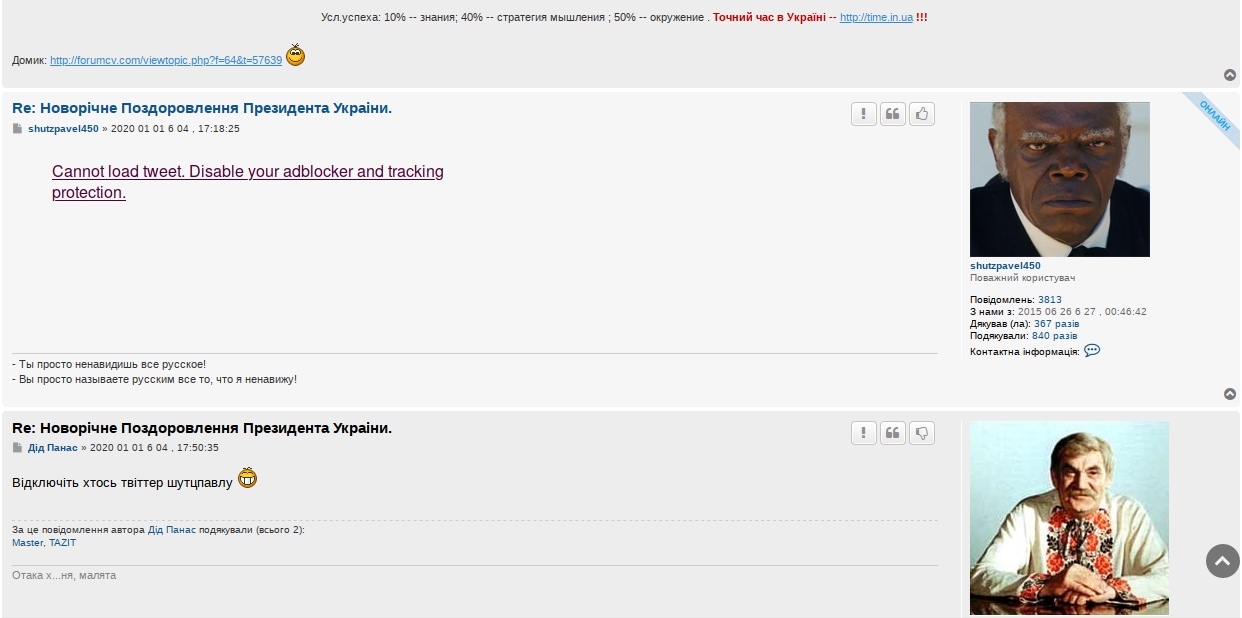Click the '367 разів' thanks-given link

point(1056,324)
